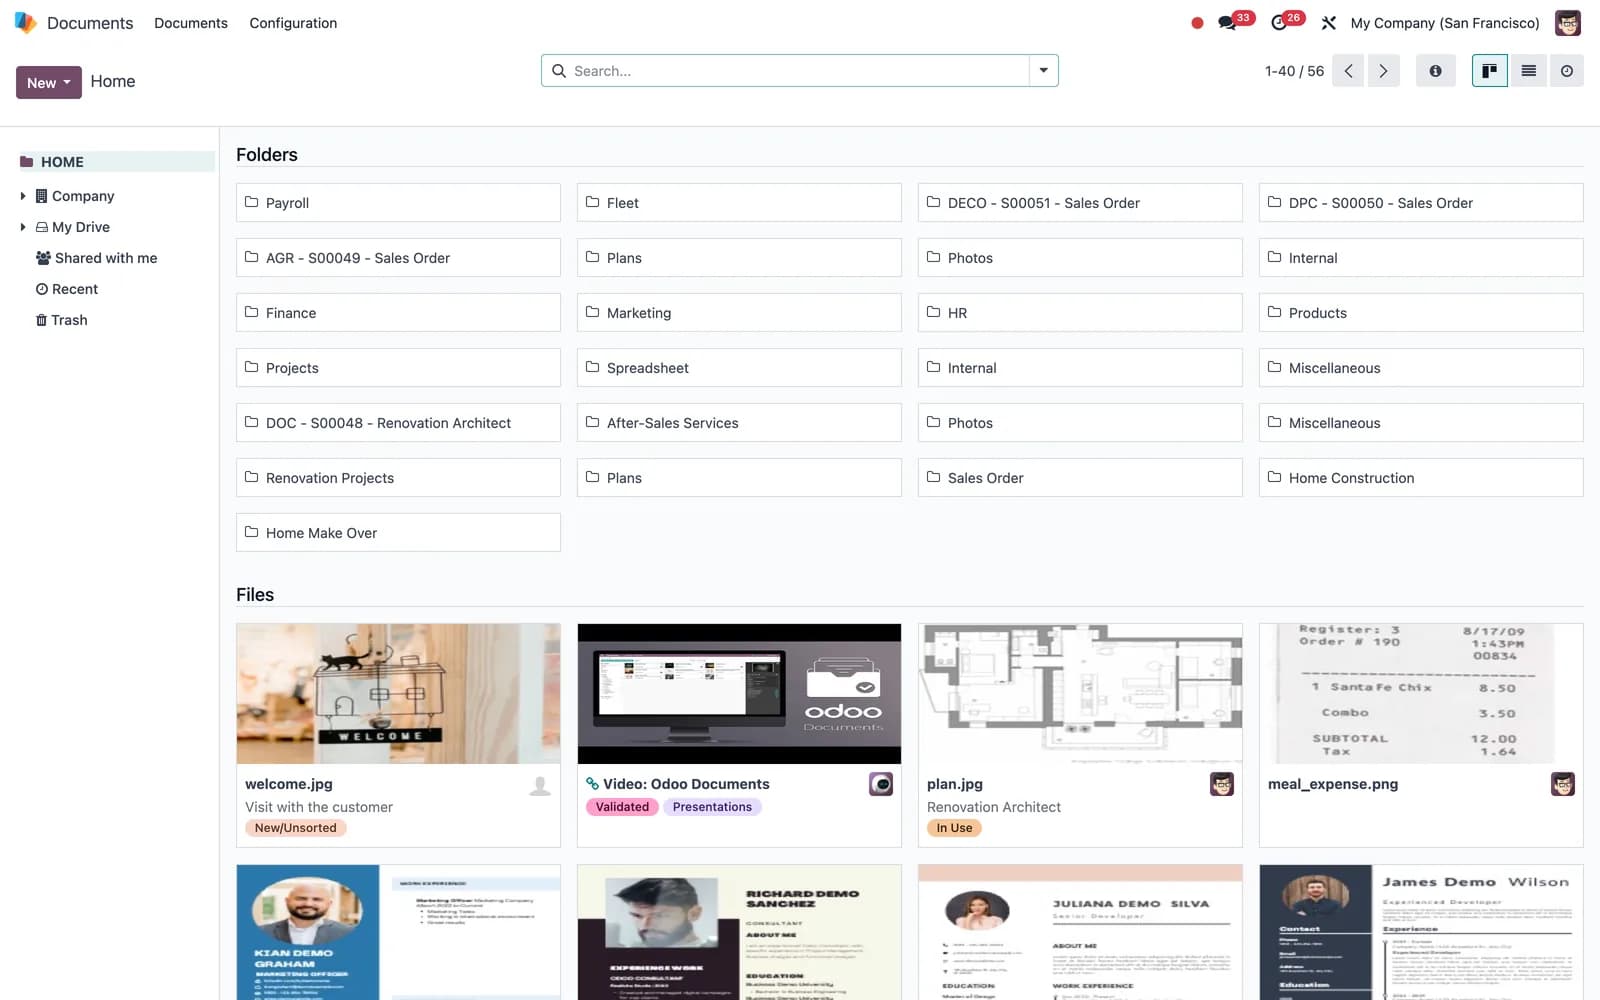
Task: Open the Fleet folder
Action: (739, 203)
